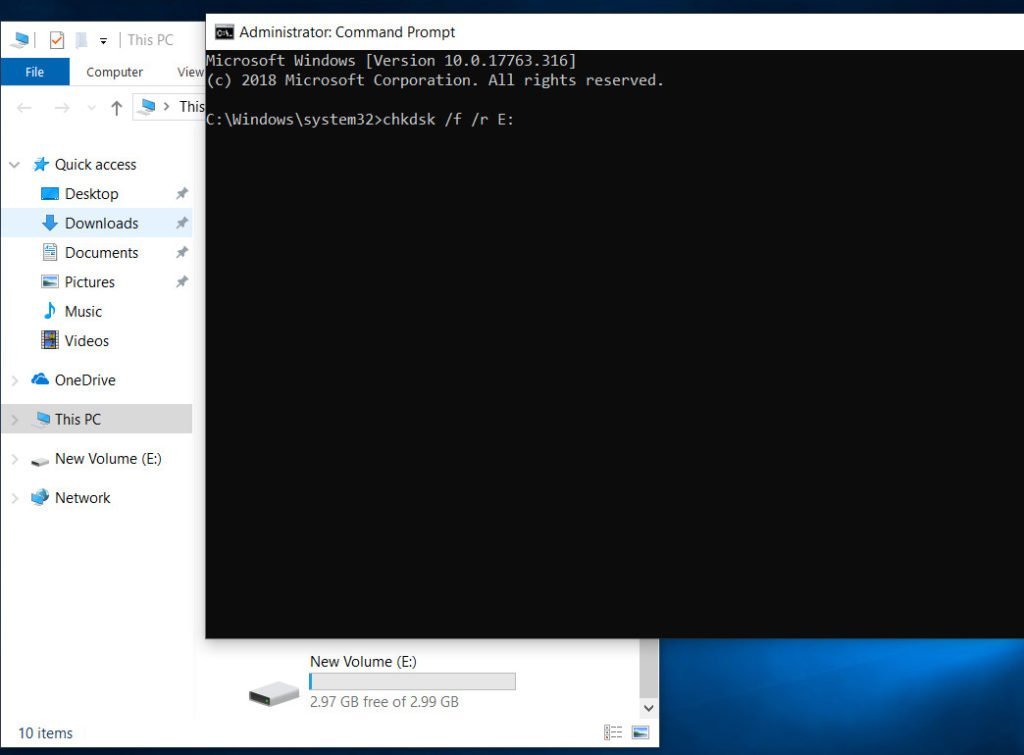Expand the OneDrive tree node
1024x755 pixels.
(x=15, y=380)
